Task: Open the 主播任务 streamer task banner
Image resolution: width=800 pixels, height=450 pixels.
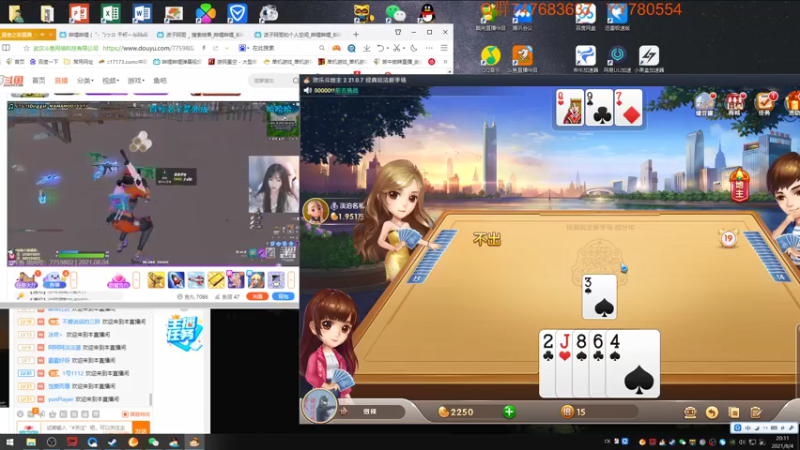Action: pos(184,333)
